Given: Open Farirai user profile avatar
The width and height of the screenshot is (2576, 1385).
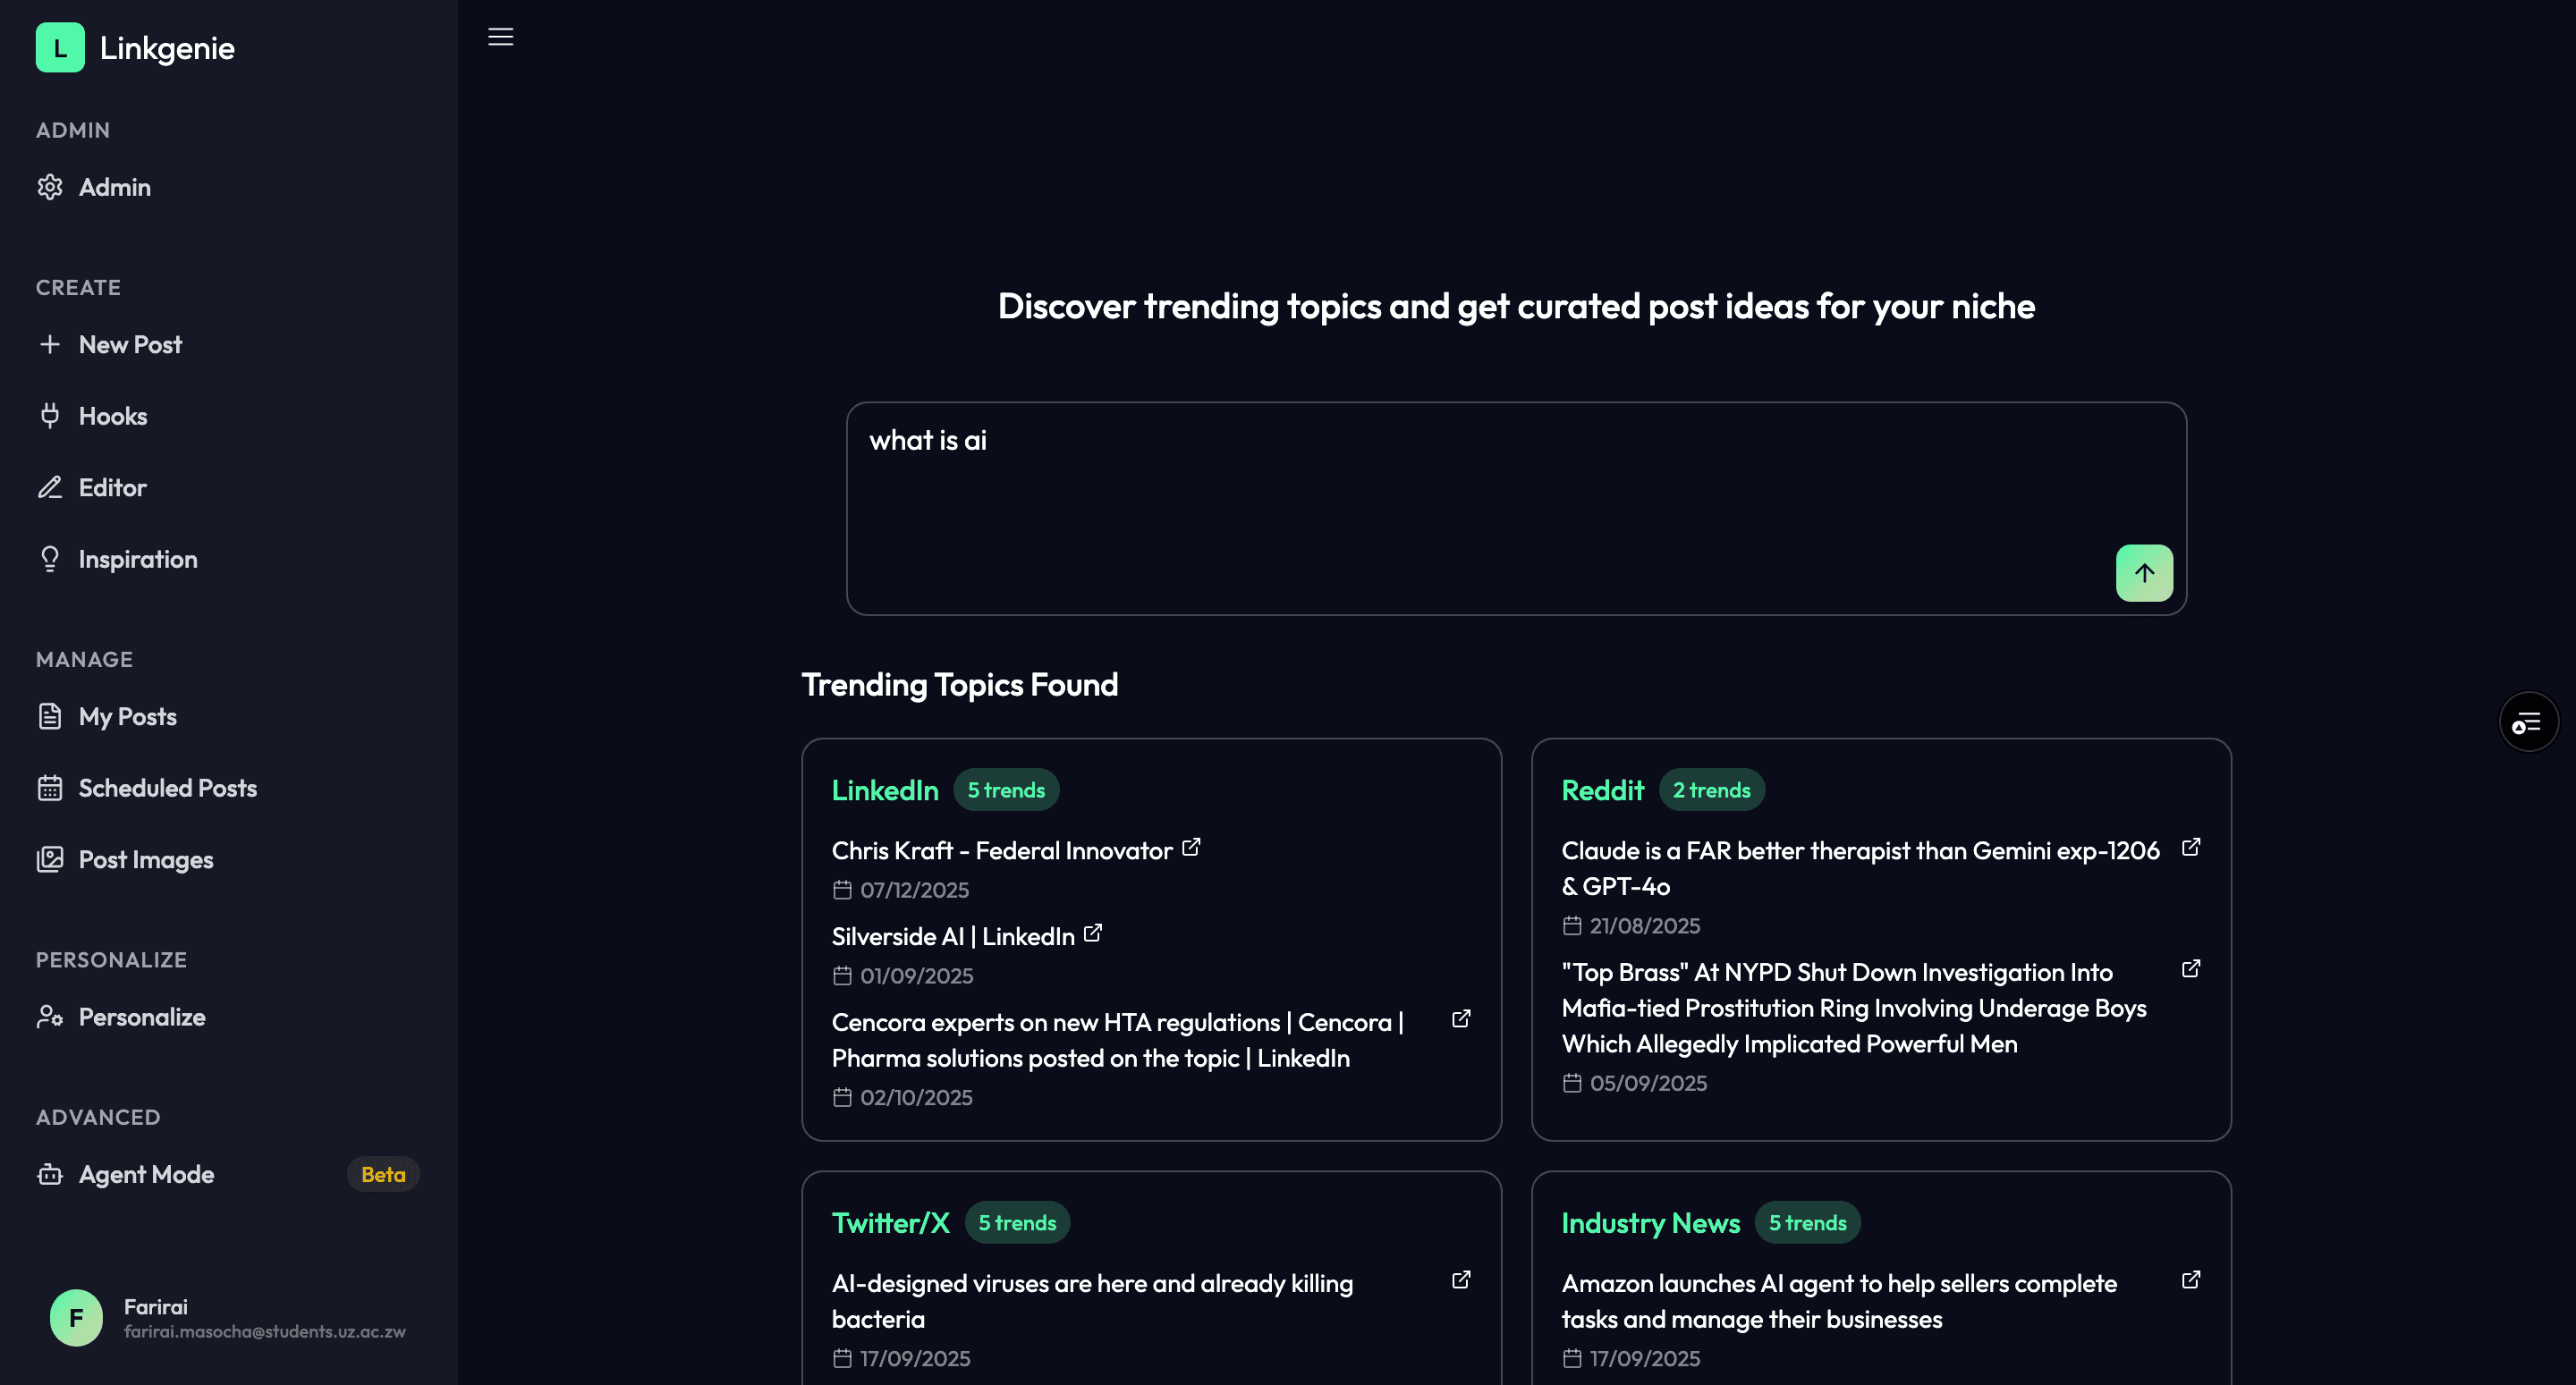Looking at the screenshot, I should pyautogui.click(x=76, y=1318).
